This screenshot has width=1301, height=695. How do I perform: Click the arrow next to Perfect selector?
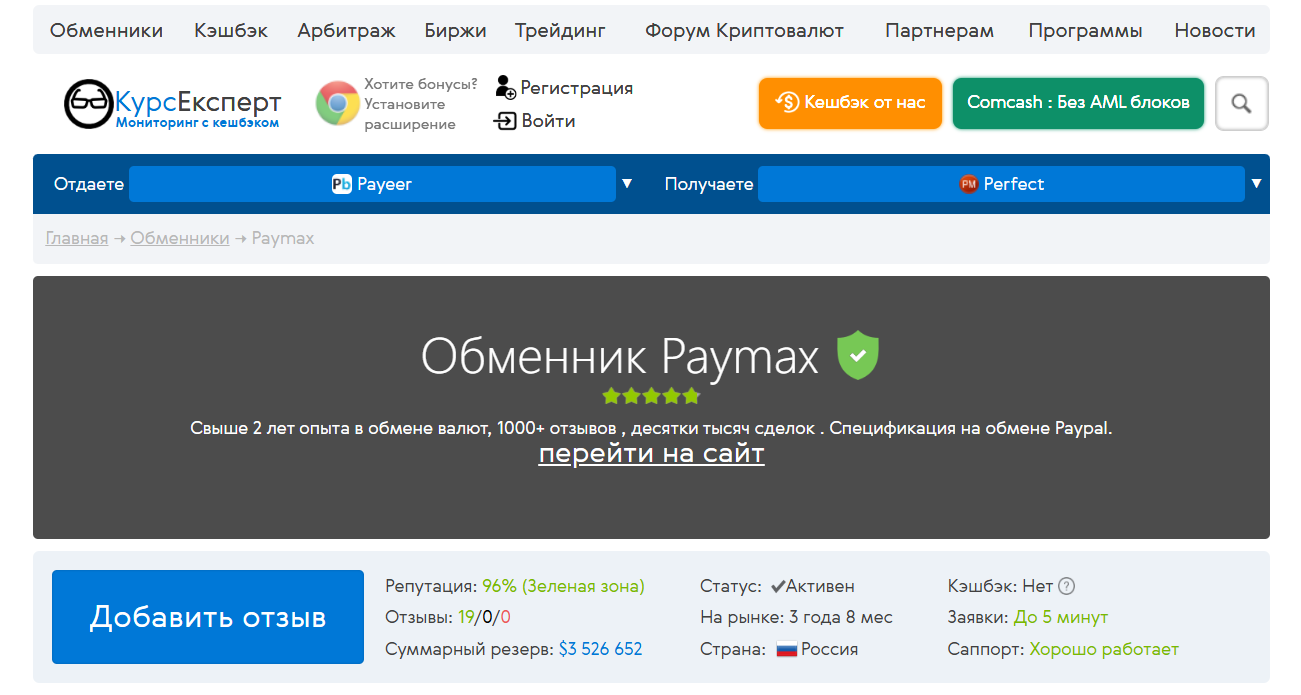pyautogui.click(x=1256, y=183)
